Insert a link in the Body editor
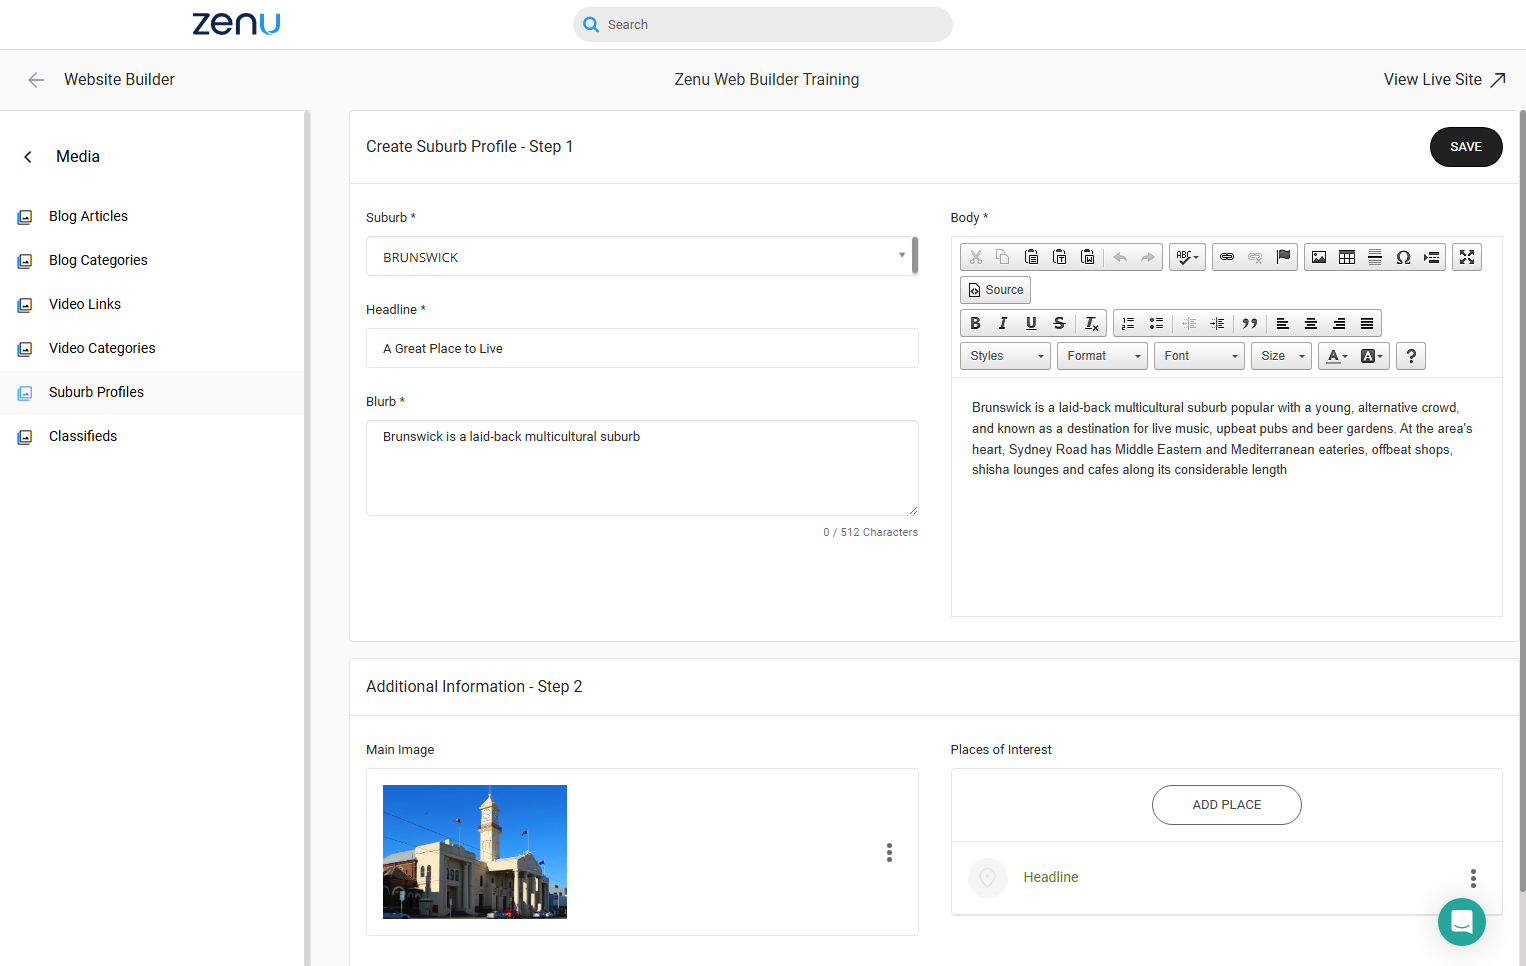This screenshot has width=1526, height=966. (x=1227, y=257)
